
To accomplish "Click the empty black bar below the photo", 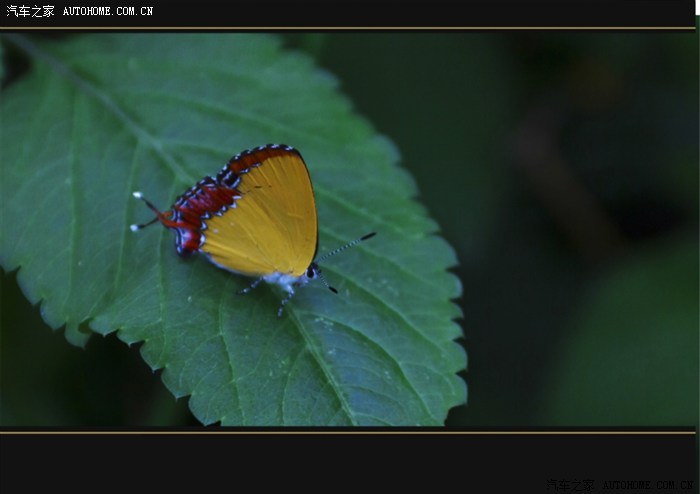I will click(x=300, y=462).
